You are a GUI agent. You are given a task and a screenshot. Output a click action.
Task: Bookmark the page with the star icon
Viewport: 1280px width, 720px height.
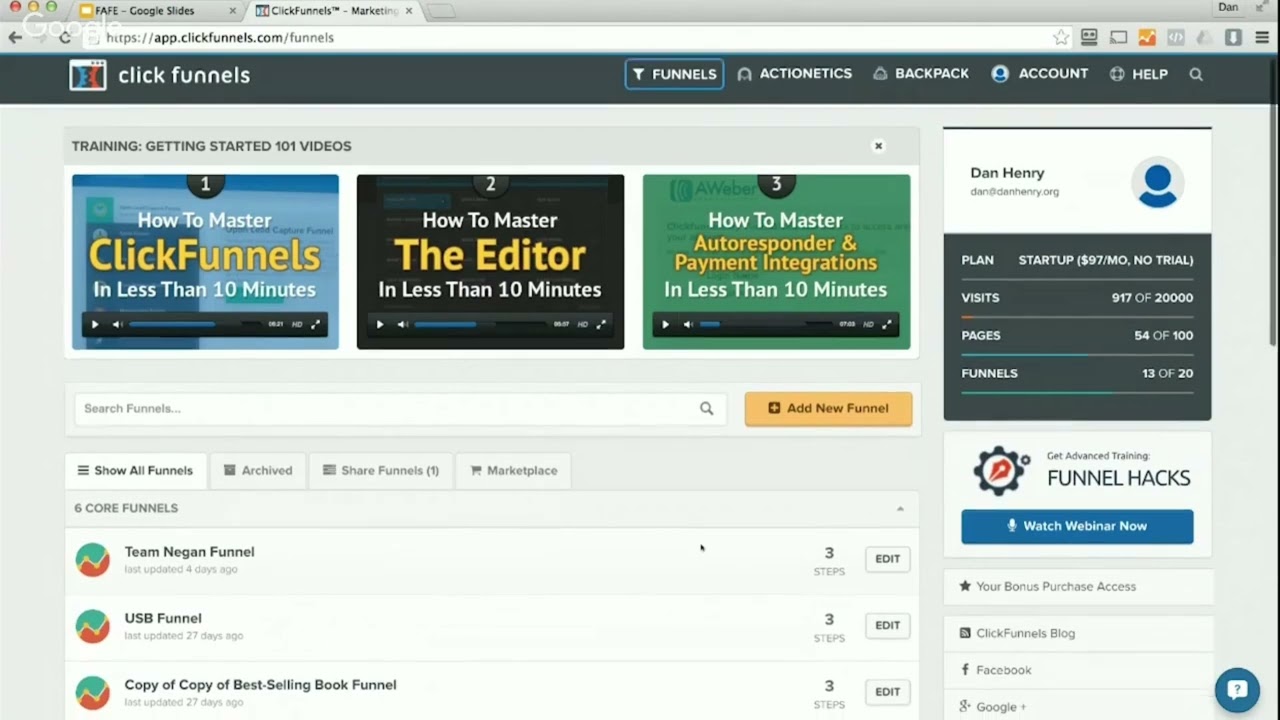click(1061, 37)
